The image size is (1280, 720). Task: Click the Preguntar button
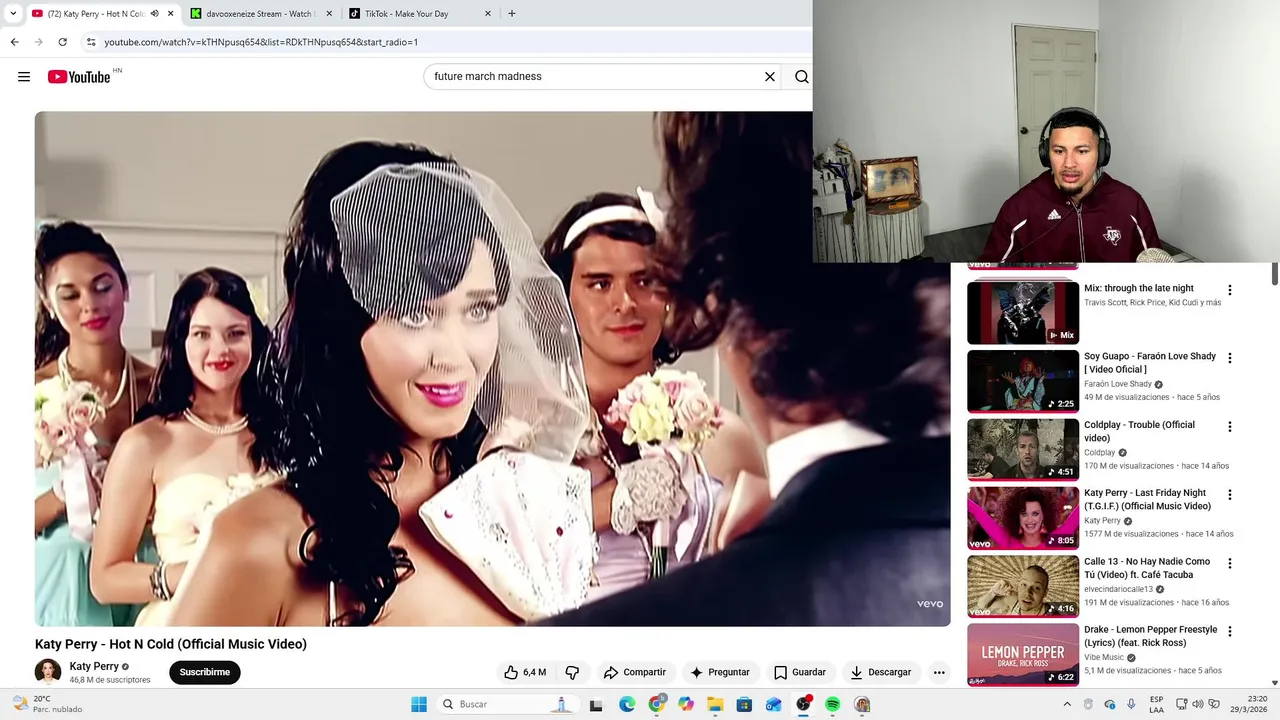pyautogui.click(x=720, y=672)
